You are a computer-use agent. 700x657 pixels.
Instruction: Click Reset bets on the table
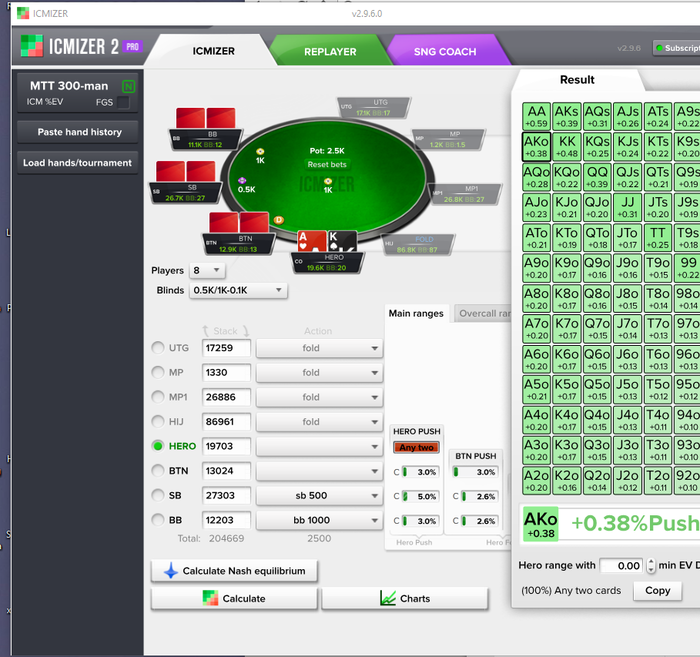(327, 165)
